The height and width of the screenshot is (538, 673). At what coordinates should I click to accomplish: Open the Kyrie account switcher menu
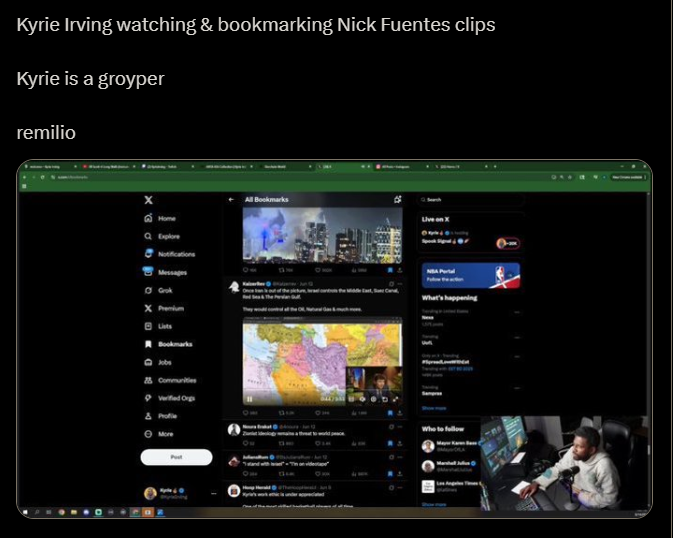[180, 493]
